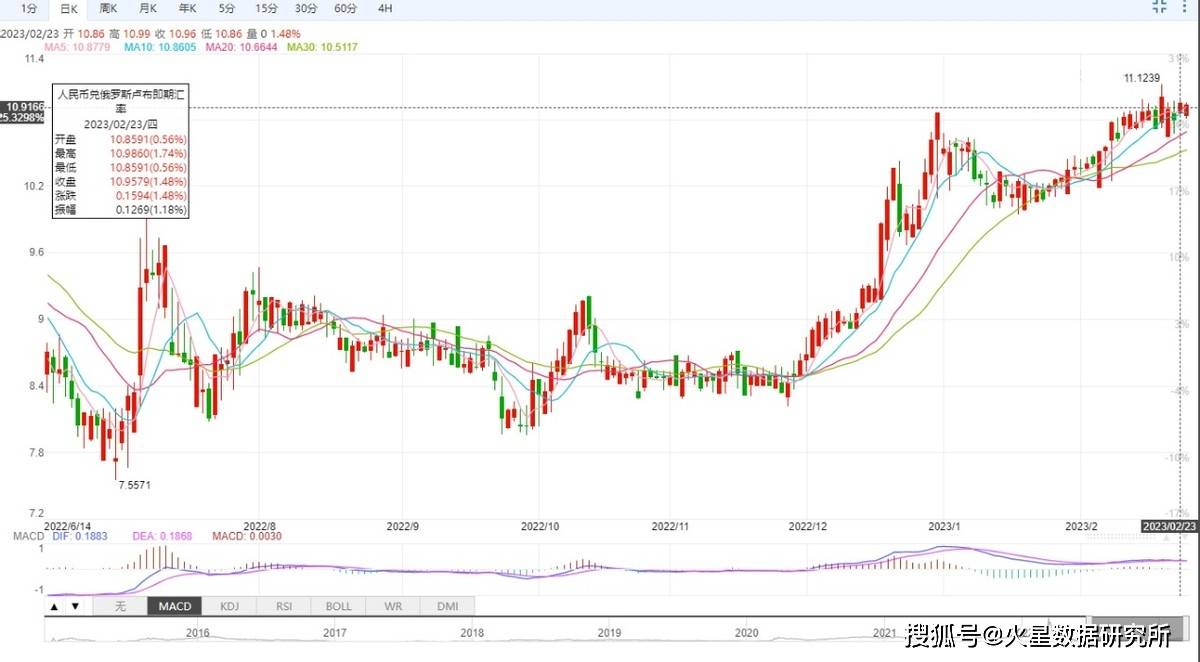Select the 1分 timeframe tab
The height and width of the screenshot is (662, 1200).
coord(29,8)
